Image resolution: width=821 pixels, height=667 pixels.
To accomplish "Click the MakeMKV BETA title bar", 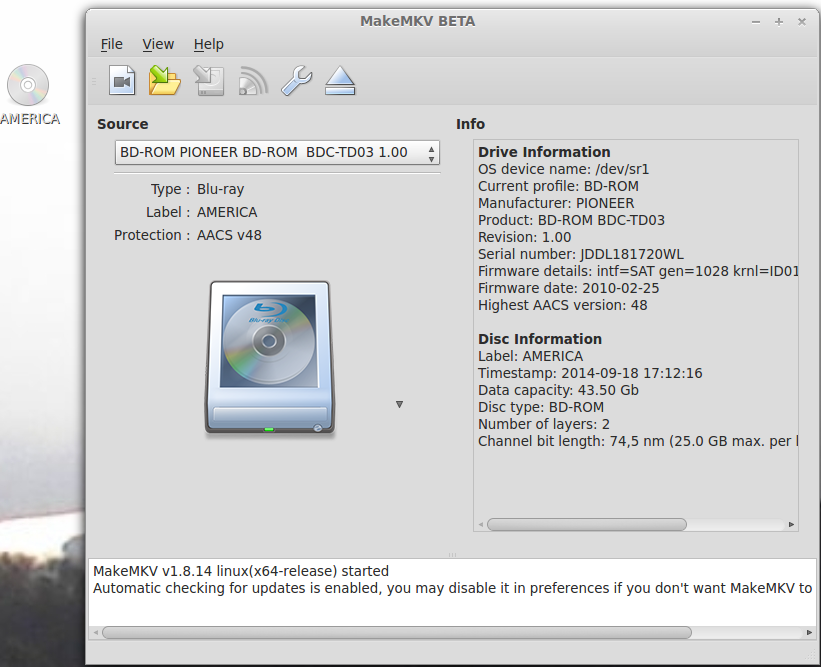I will 417,21.
